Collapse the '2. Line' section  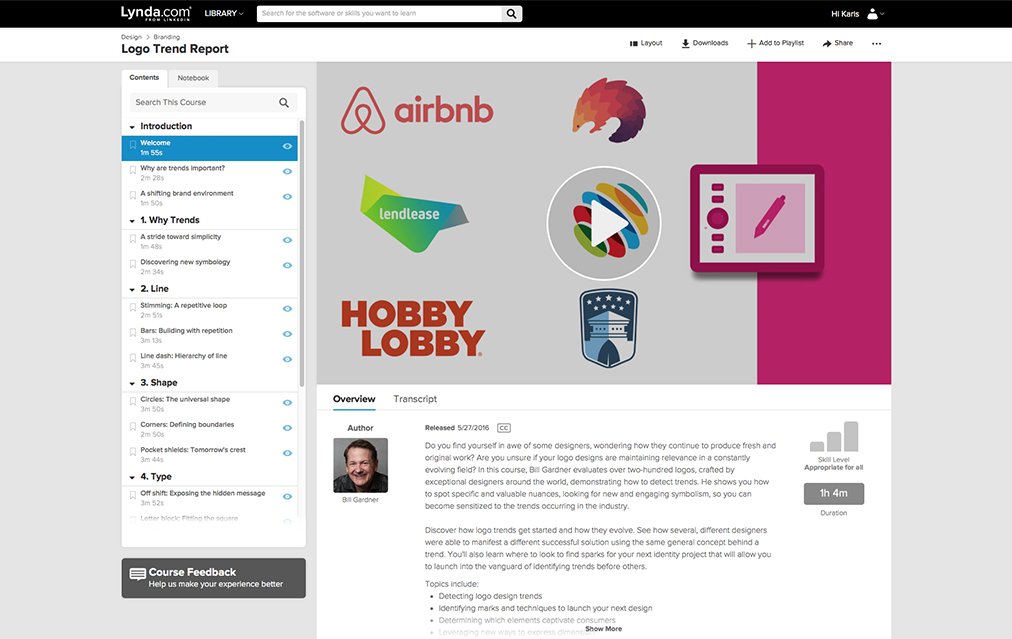pos(132,290)
